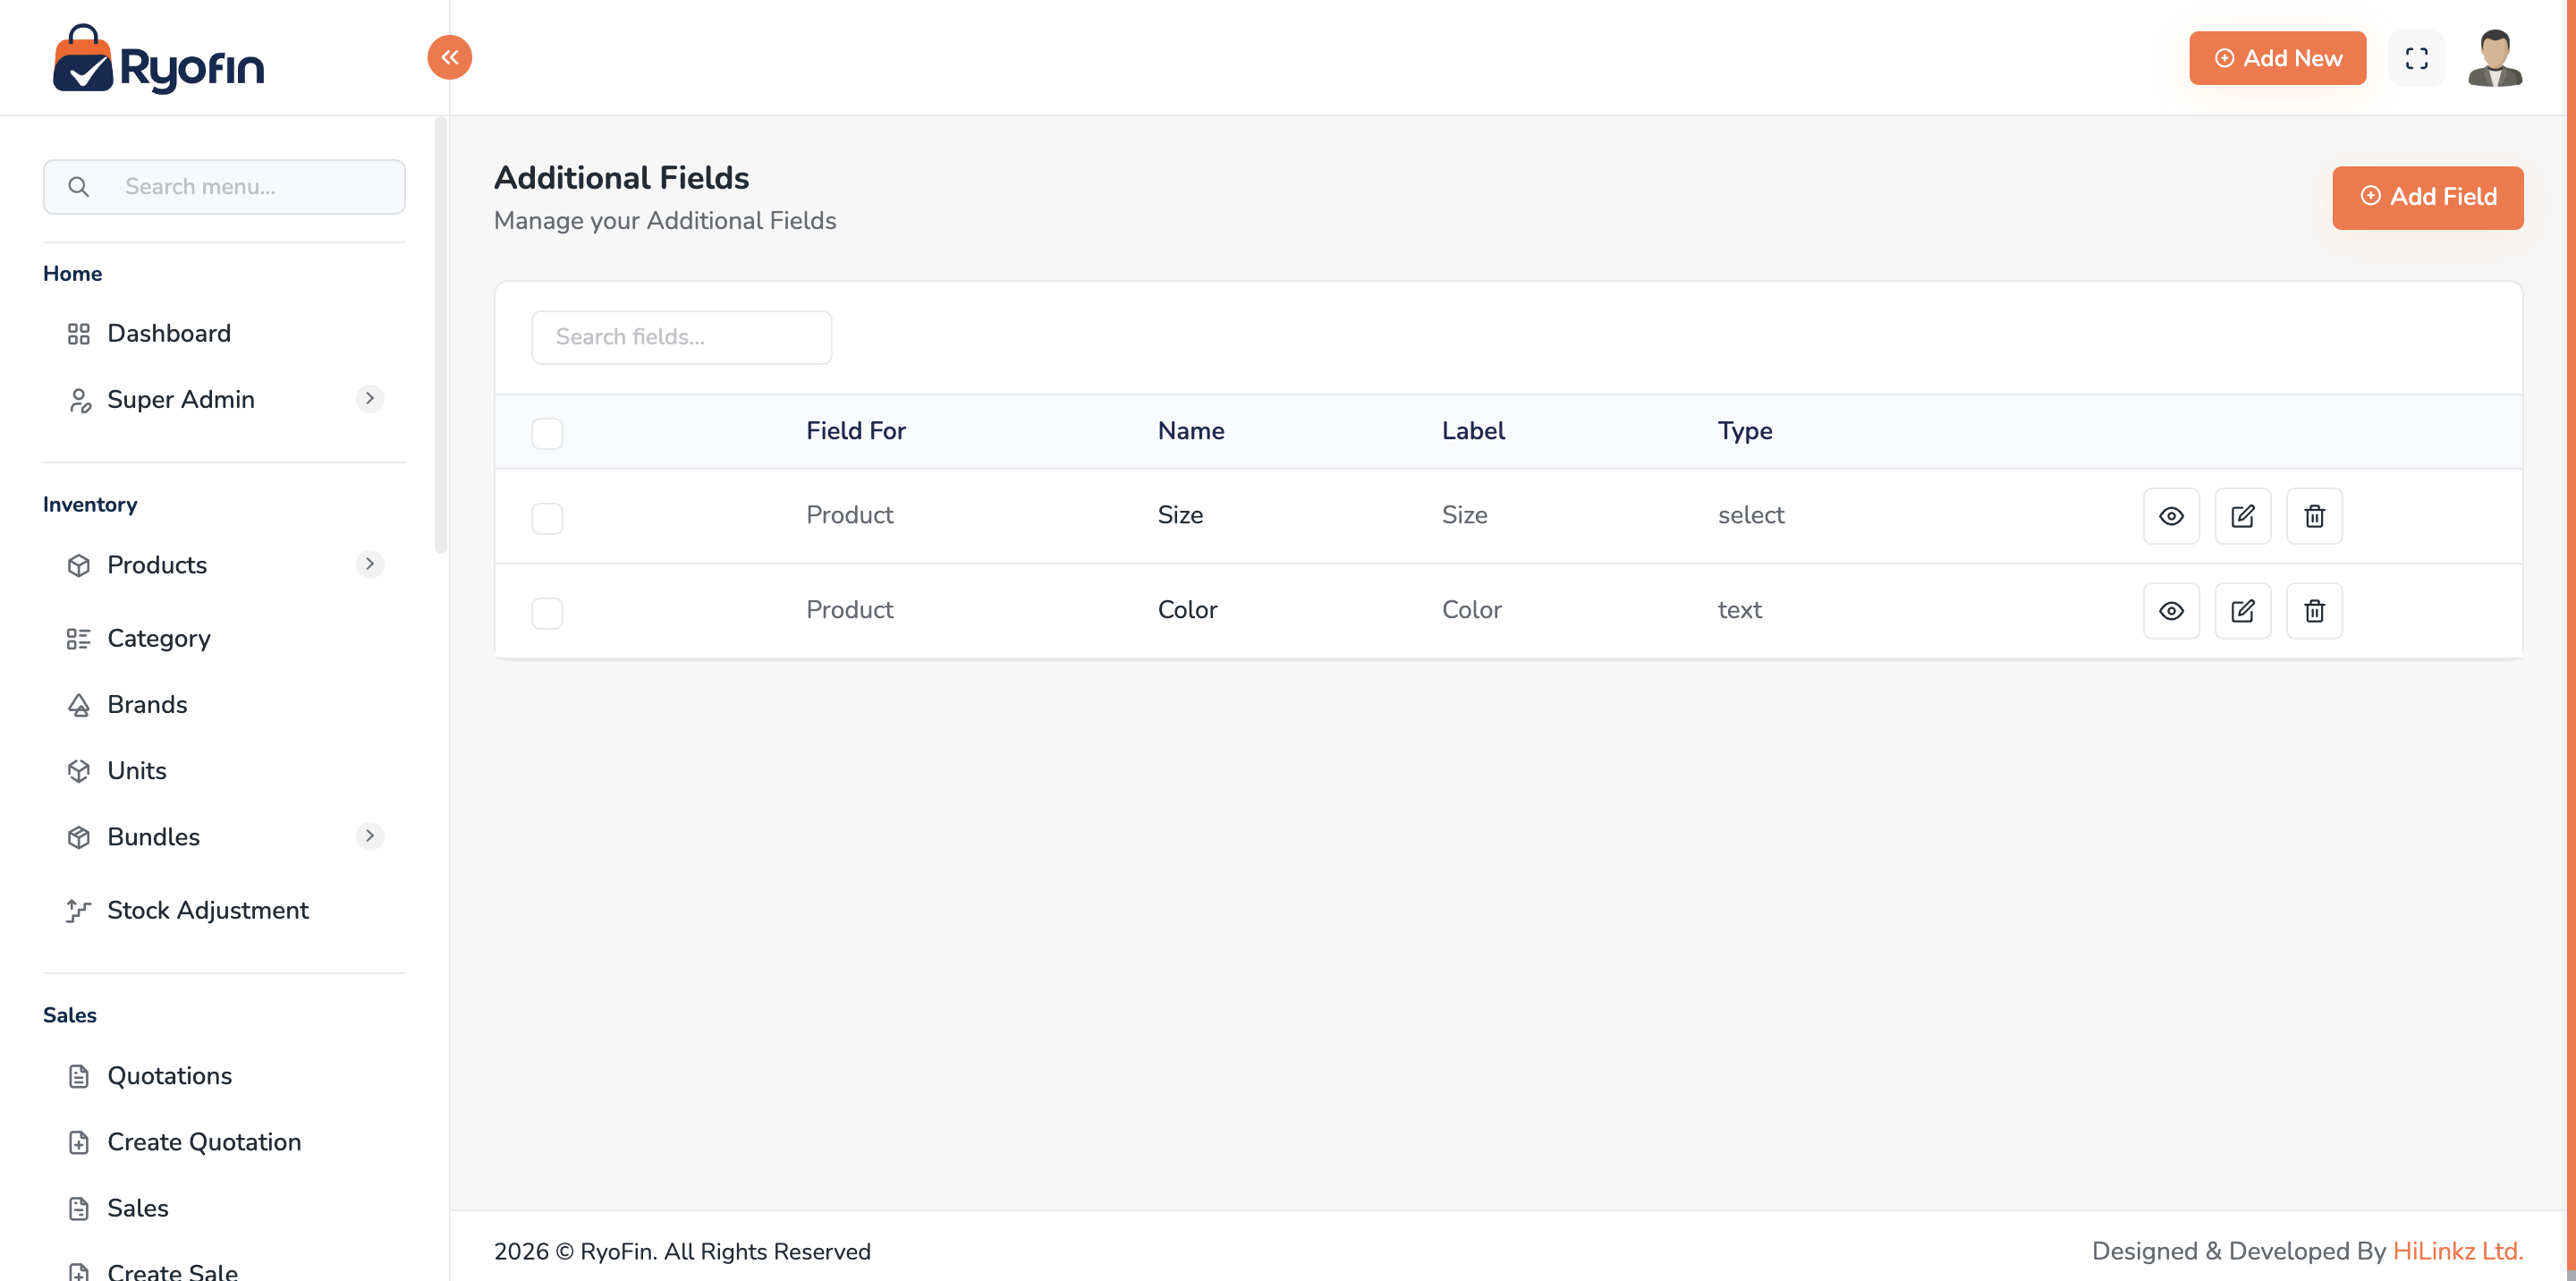Sort by Type column header
Screen dimensions: 2576x1281
point(1744,431)
